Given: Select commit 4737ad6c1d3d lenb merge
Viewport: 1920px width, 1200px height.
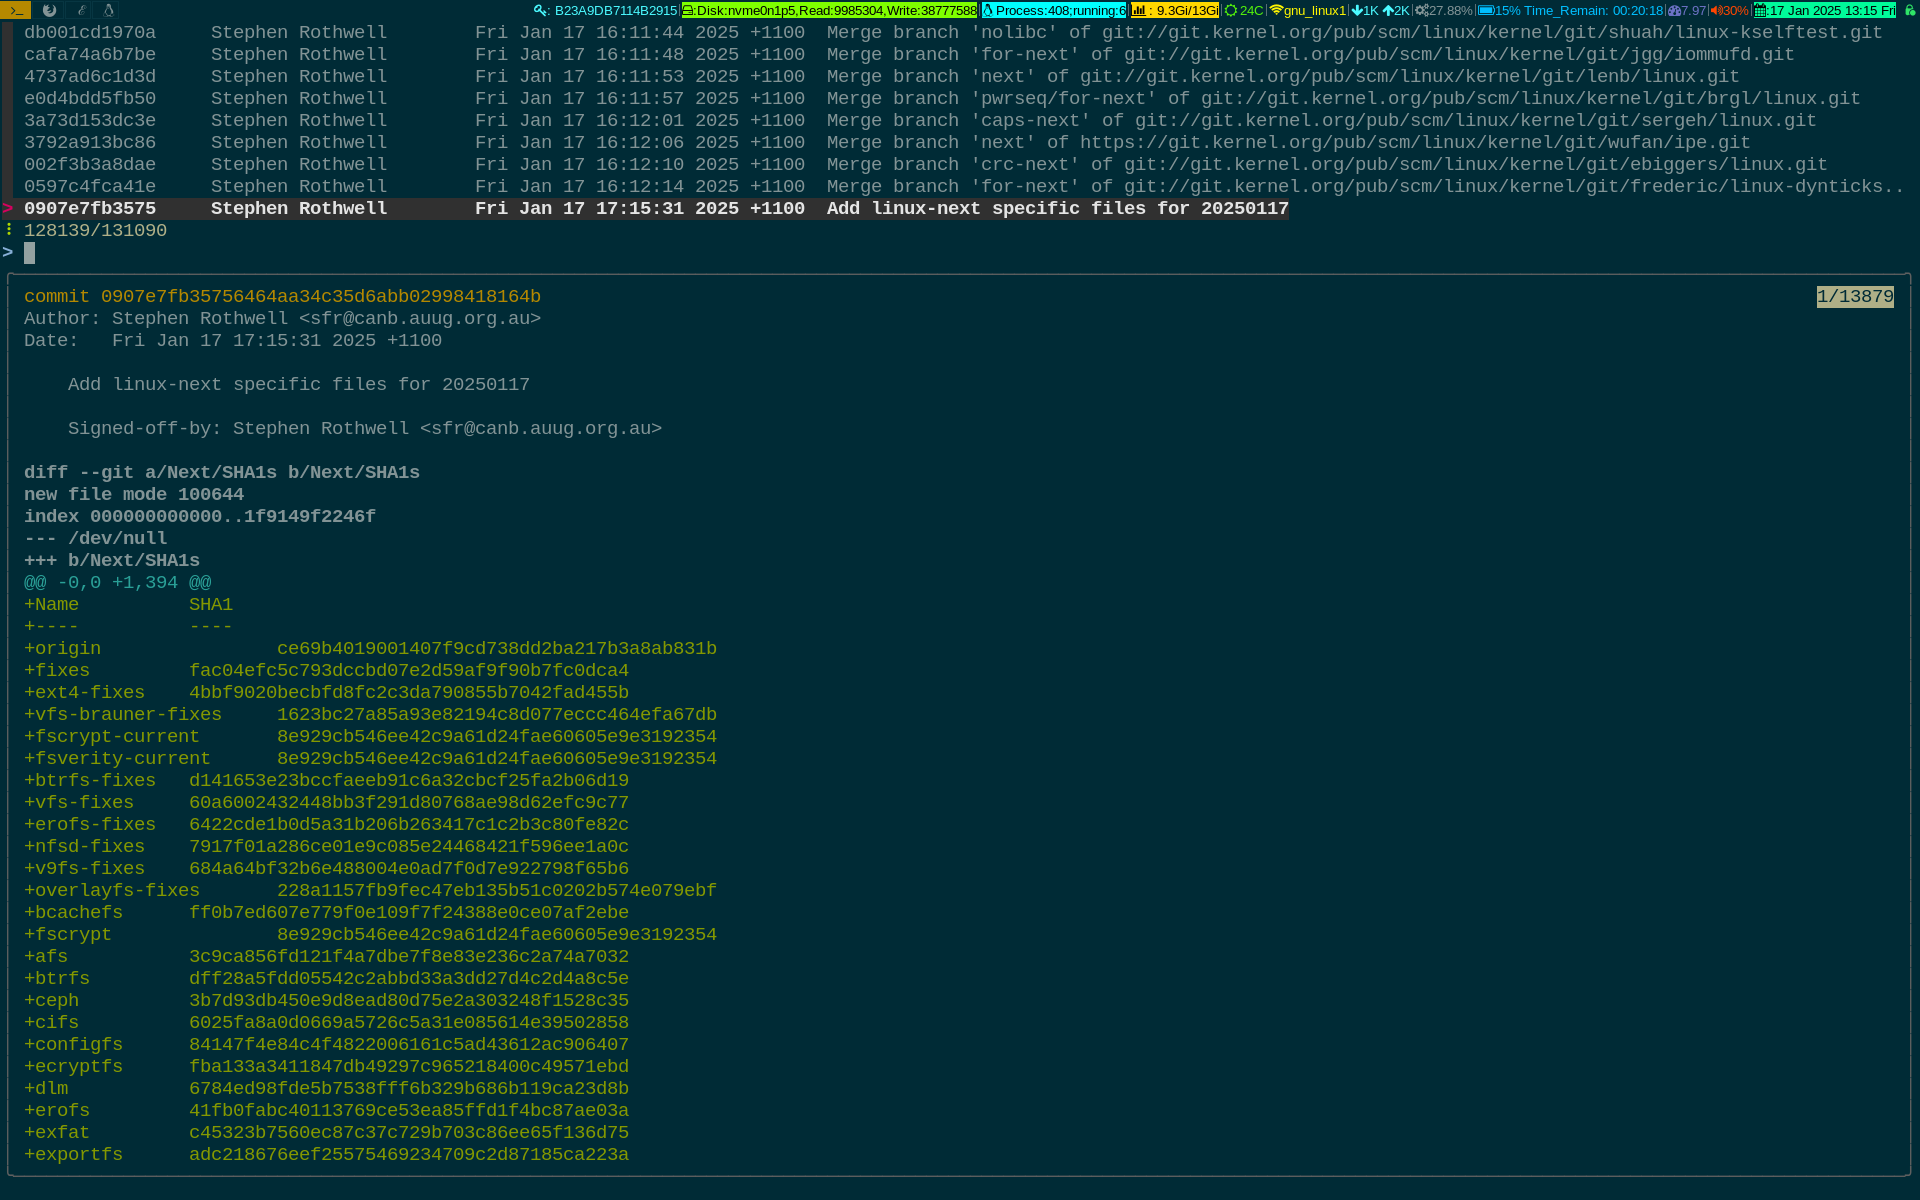Looking at the screenshot, I should click(882, 76).
